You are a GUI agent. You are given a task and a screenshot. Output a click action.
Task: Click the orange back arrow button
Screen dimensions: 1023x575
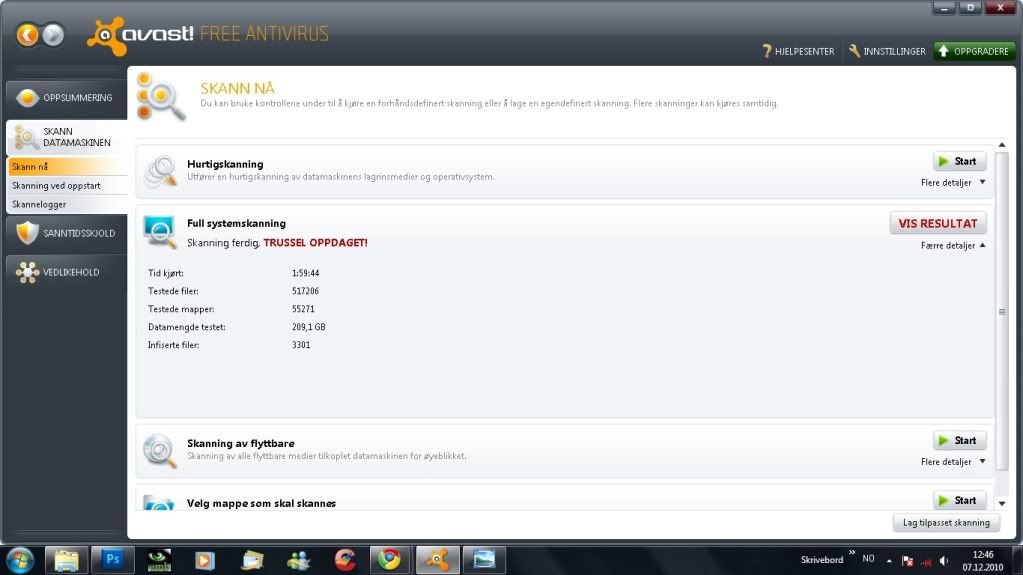point(27,36)
